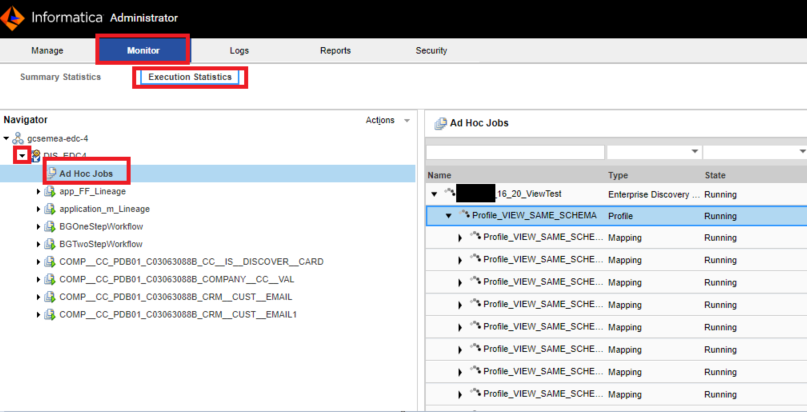Select the app_FF_Lineage label
The width and height of the screenshot is (807, 412).
coord(93,191)
